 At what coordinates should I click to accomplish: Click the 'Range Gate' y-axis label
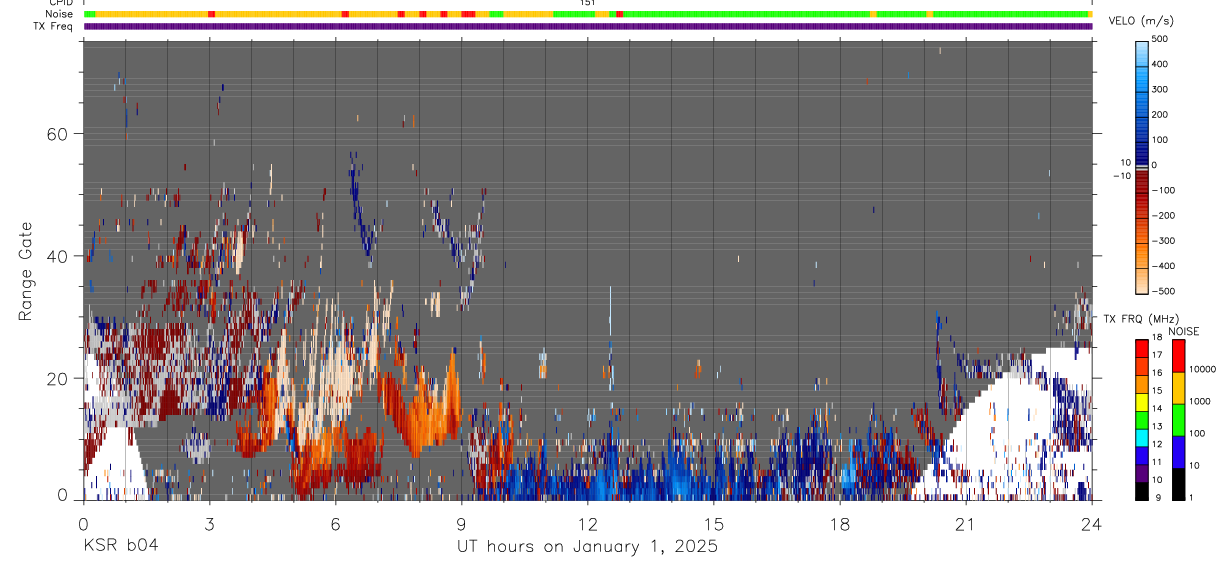coord(26,270)
